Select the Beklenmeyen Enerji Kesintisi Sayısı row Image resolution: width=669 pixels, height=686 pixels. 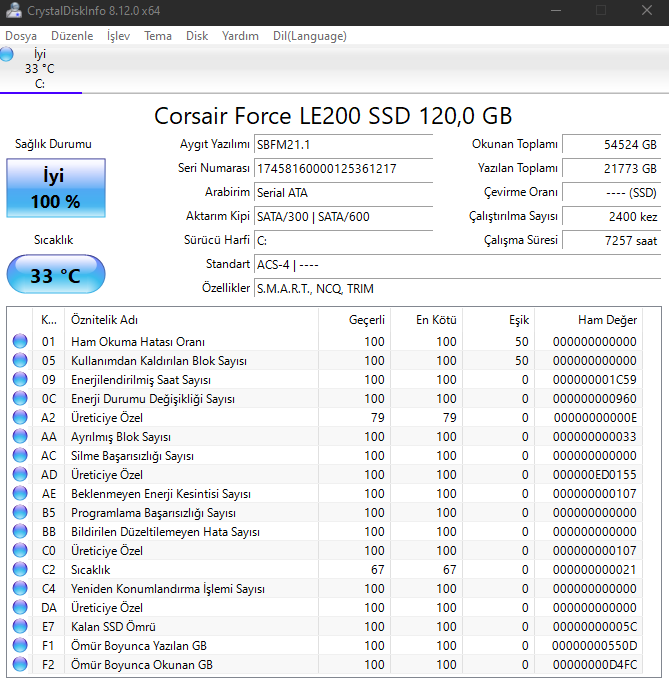(325, 494)
